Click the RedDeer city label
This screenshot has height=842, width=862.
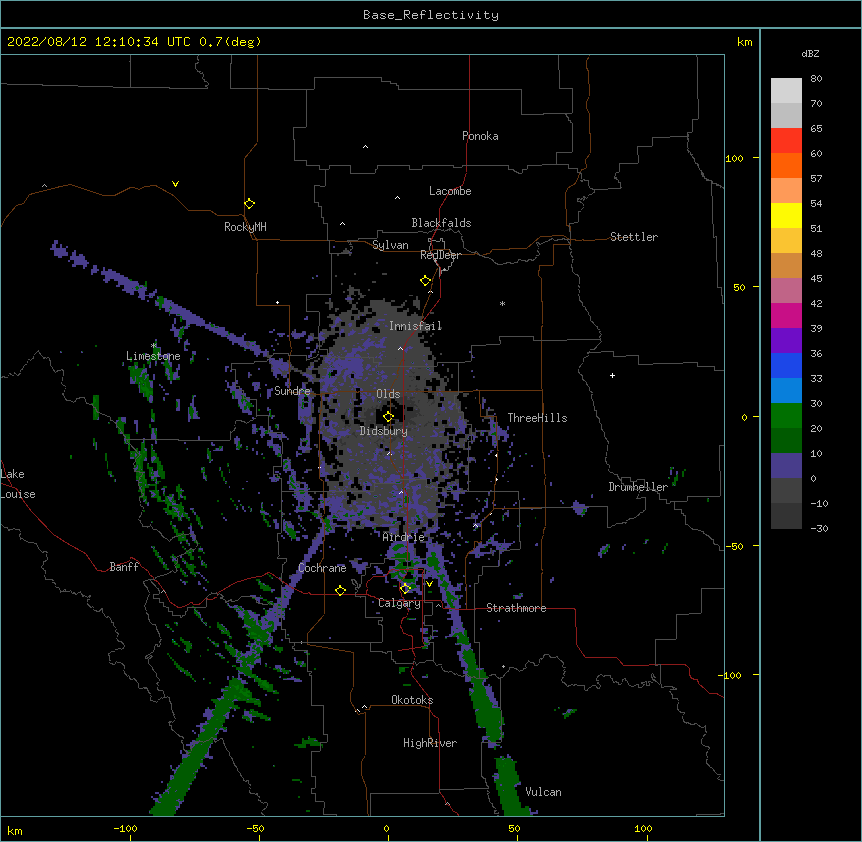(440, 255)
